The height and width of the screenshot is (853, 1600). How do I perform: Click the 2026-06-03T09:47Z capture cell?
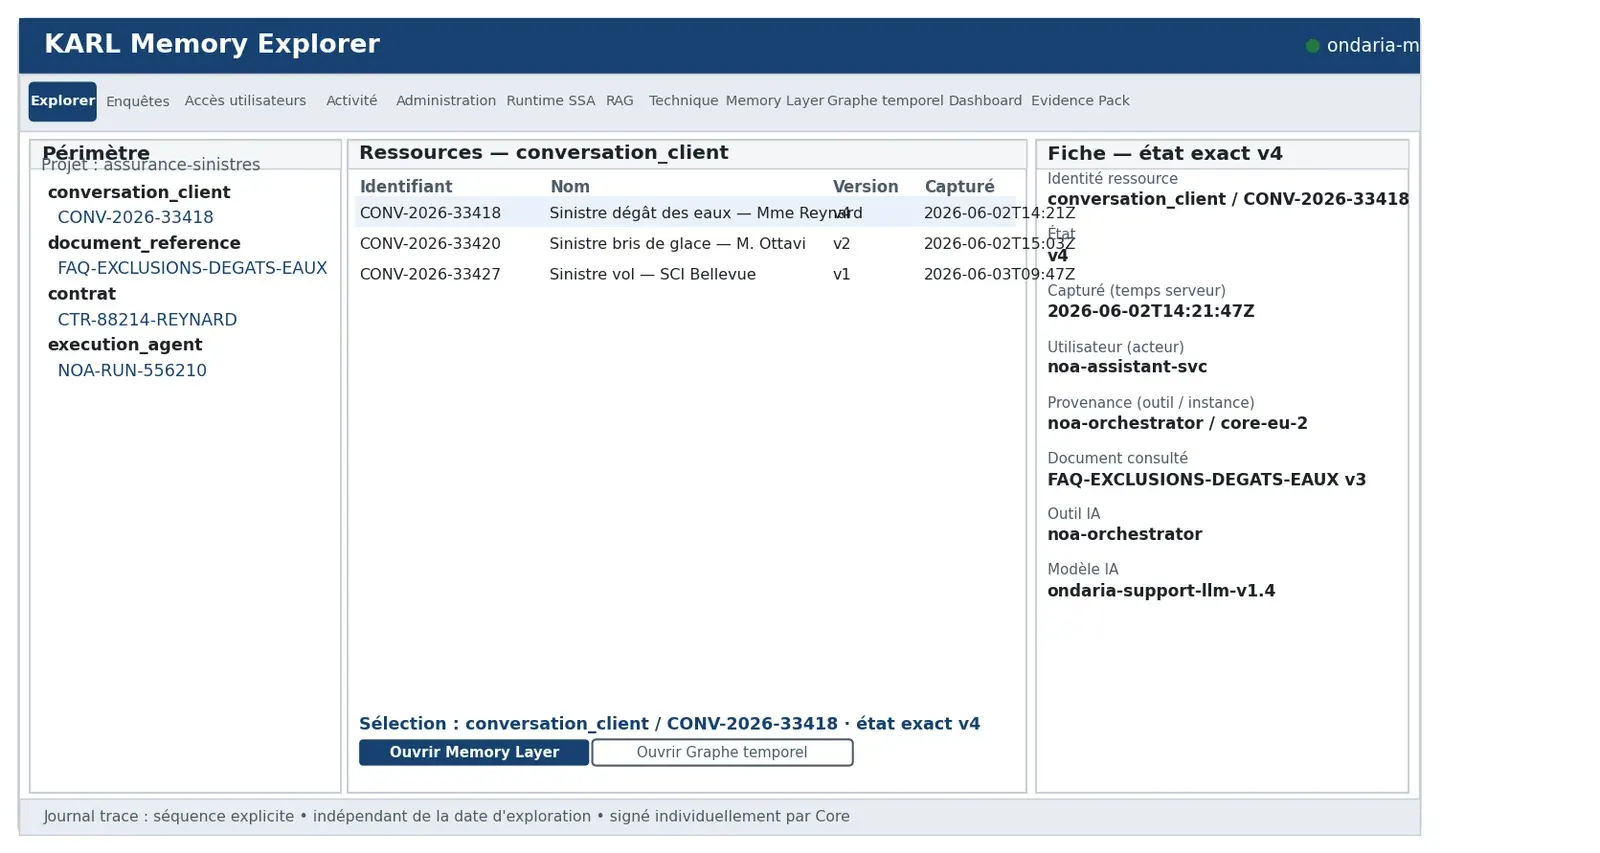(x=999, y=274)
